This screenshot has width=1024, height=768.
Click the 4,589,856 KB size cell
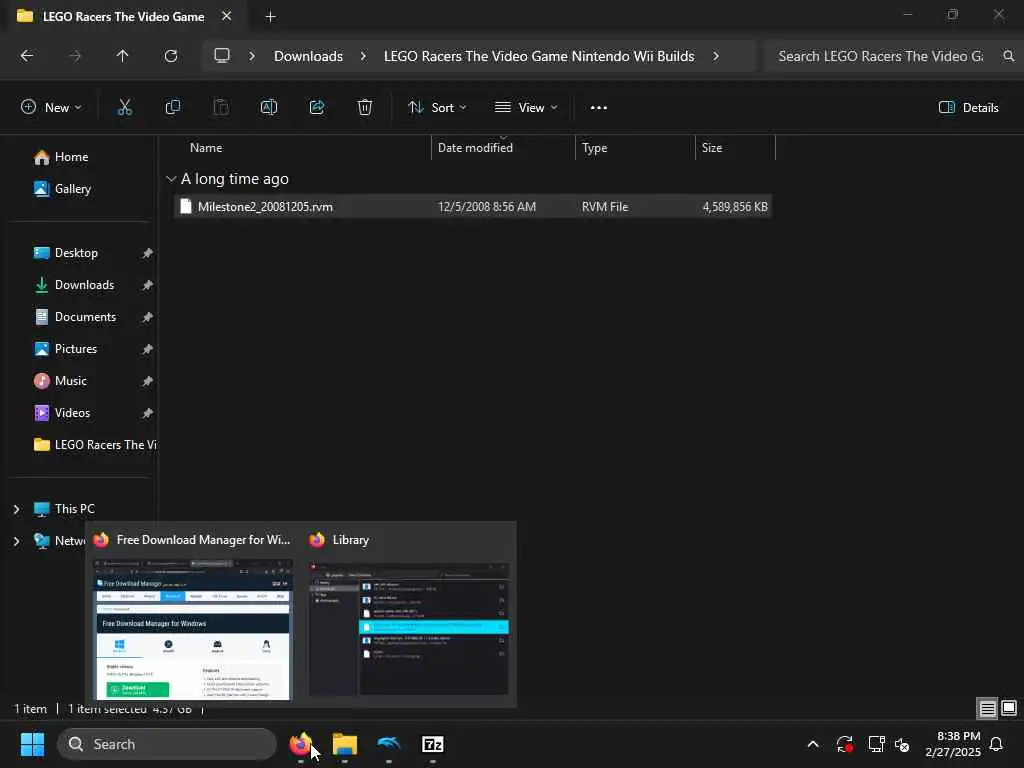click(735, 206)
